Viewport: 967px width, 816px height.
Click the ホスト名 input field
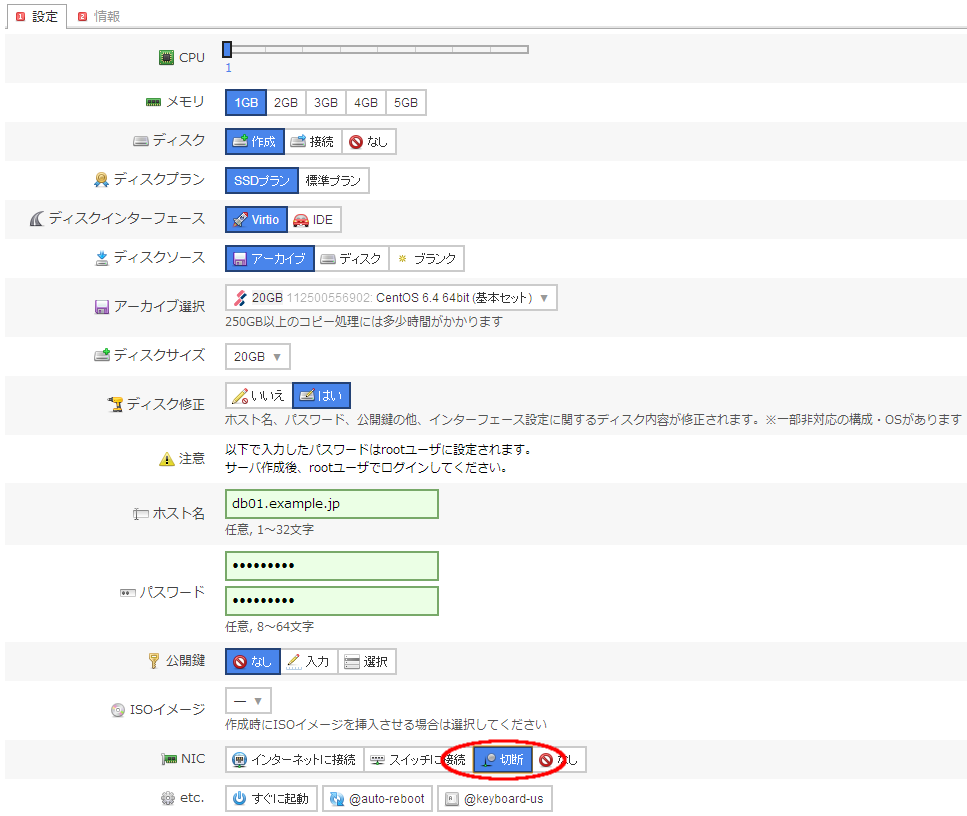pos(332,504)
